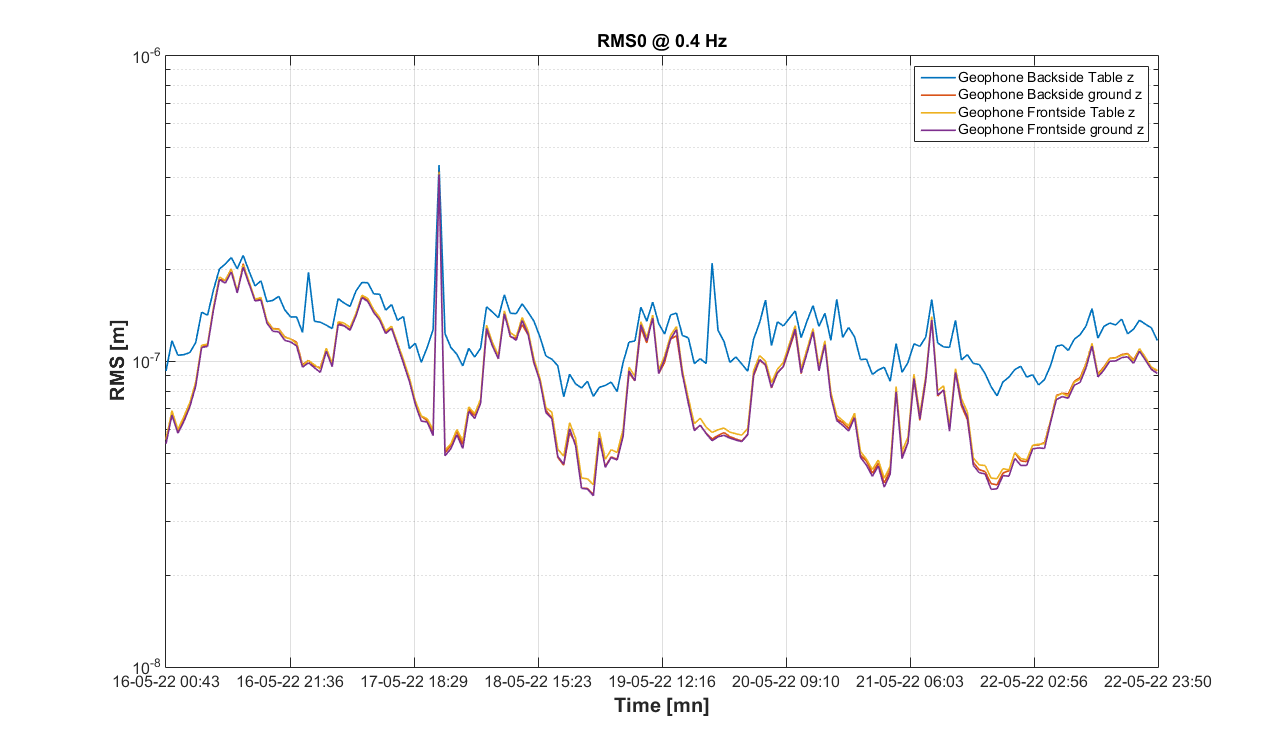The image size is (1280, 750).
Task: Click the x-axis label "Time [mn]"
Action: point(662,706)
